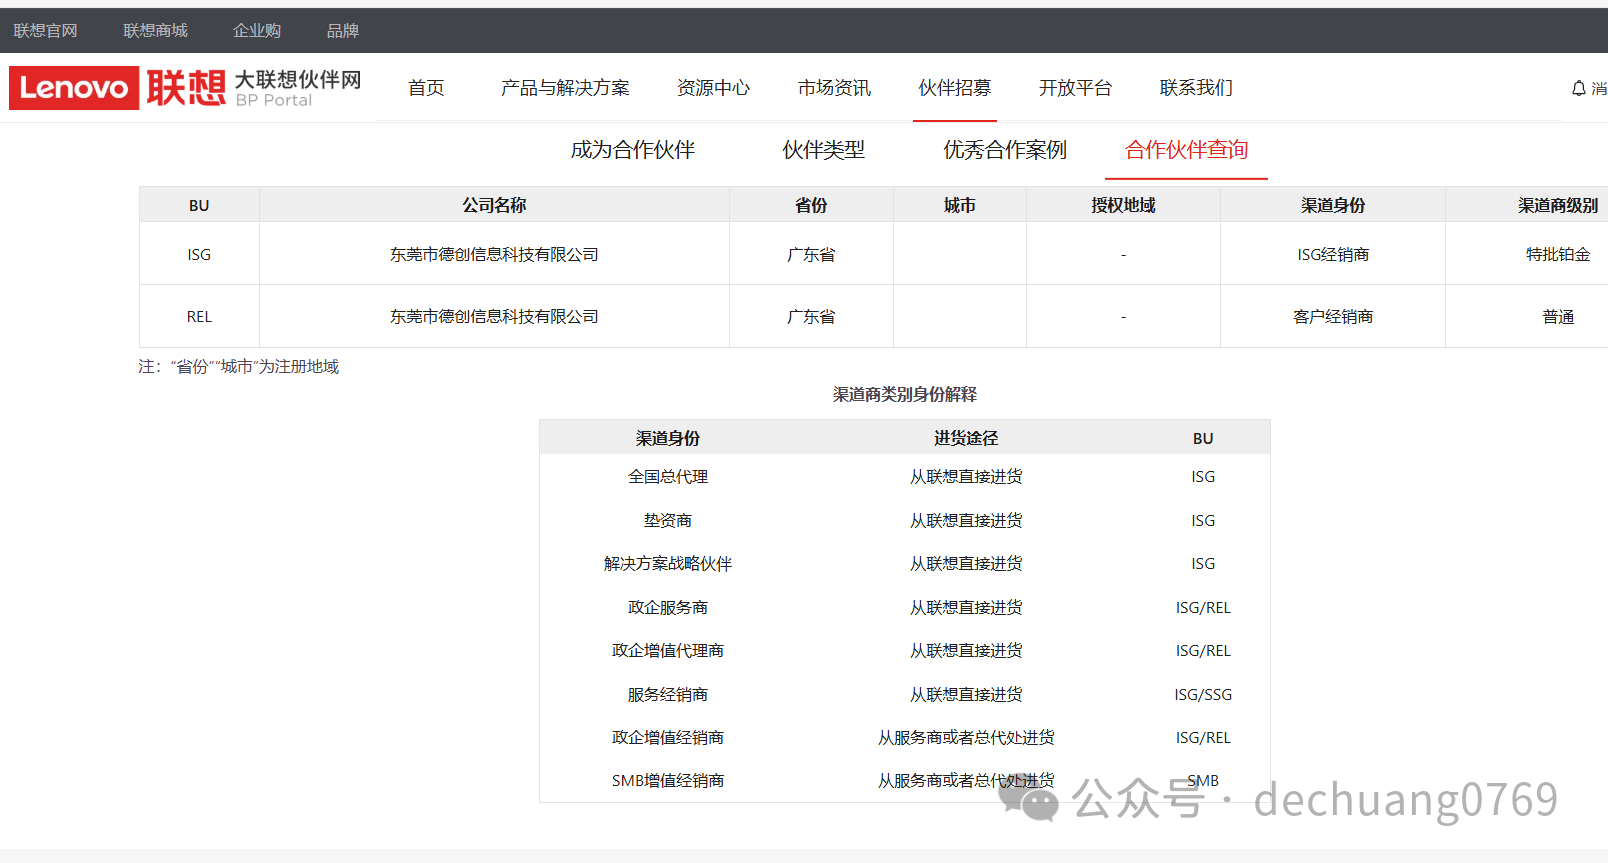Click the 渠道商级别 column header

1558,205
